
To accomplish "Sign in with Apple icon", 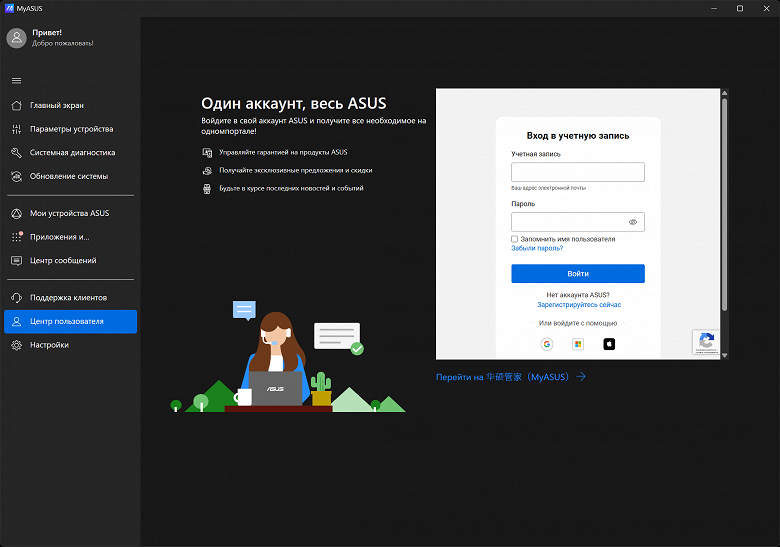I will point(609,344).
